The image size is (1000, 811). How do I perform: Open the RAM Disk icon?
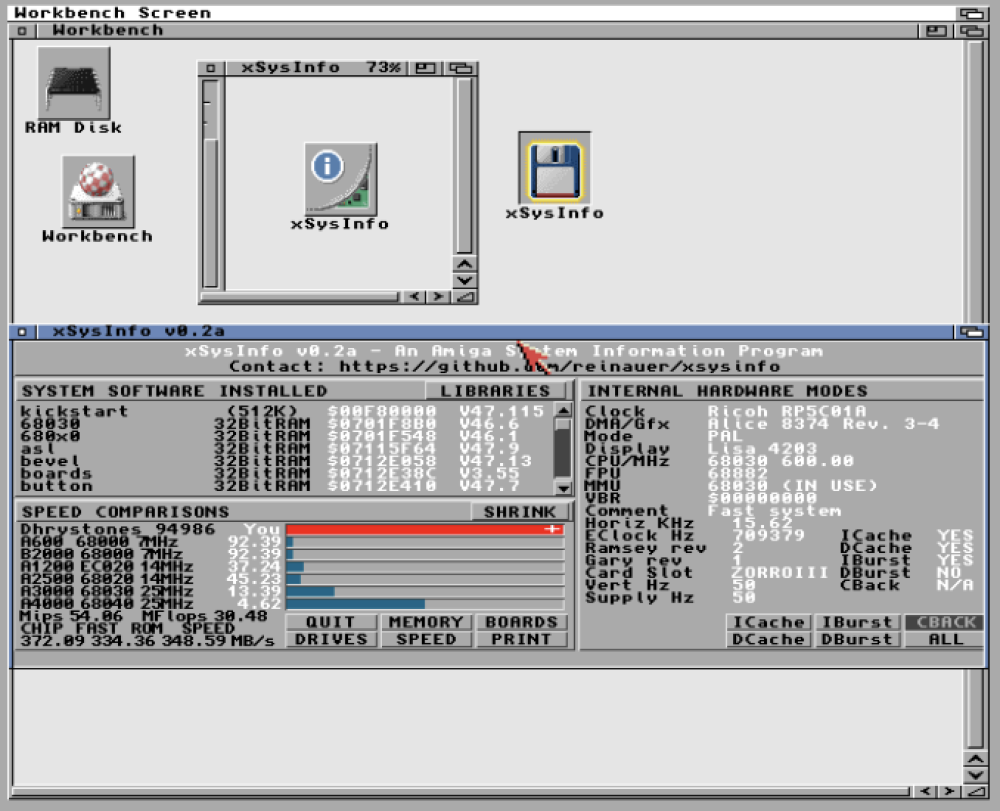tap(74, 85)
